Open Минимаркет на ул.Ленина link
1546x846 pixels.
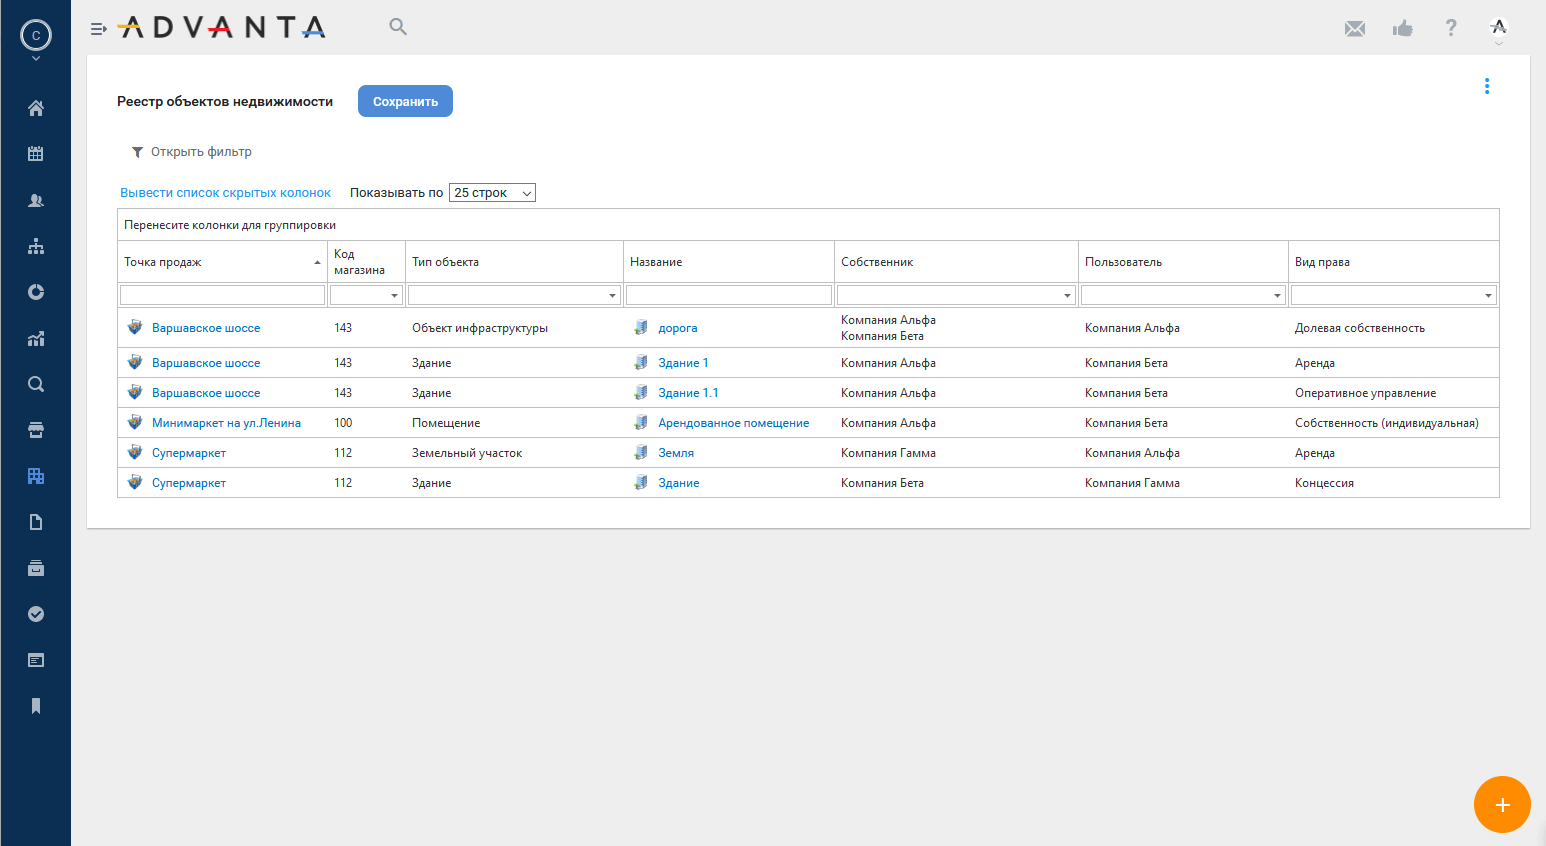click(226, 423)
